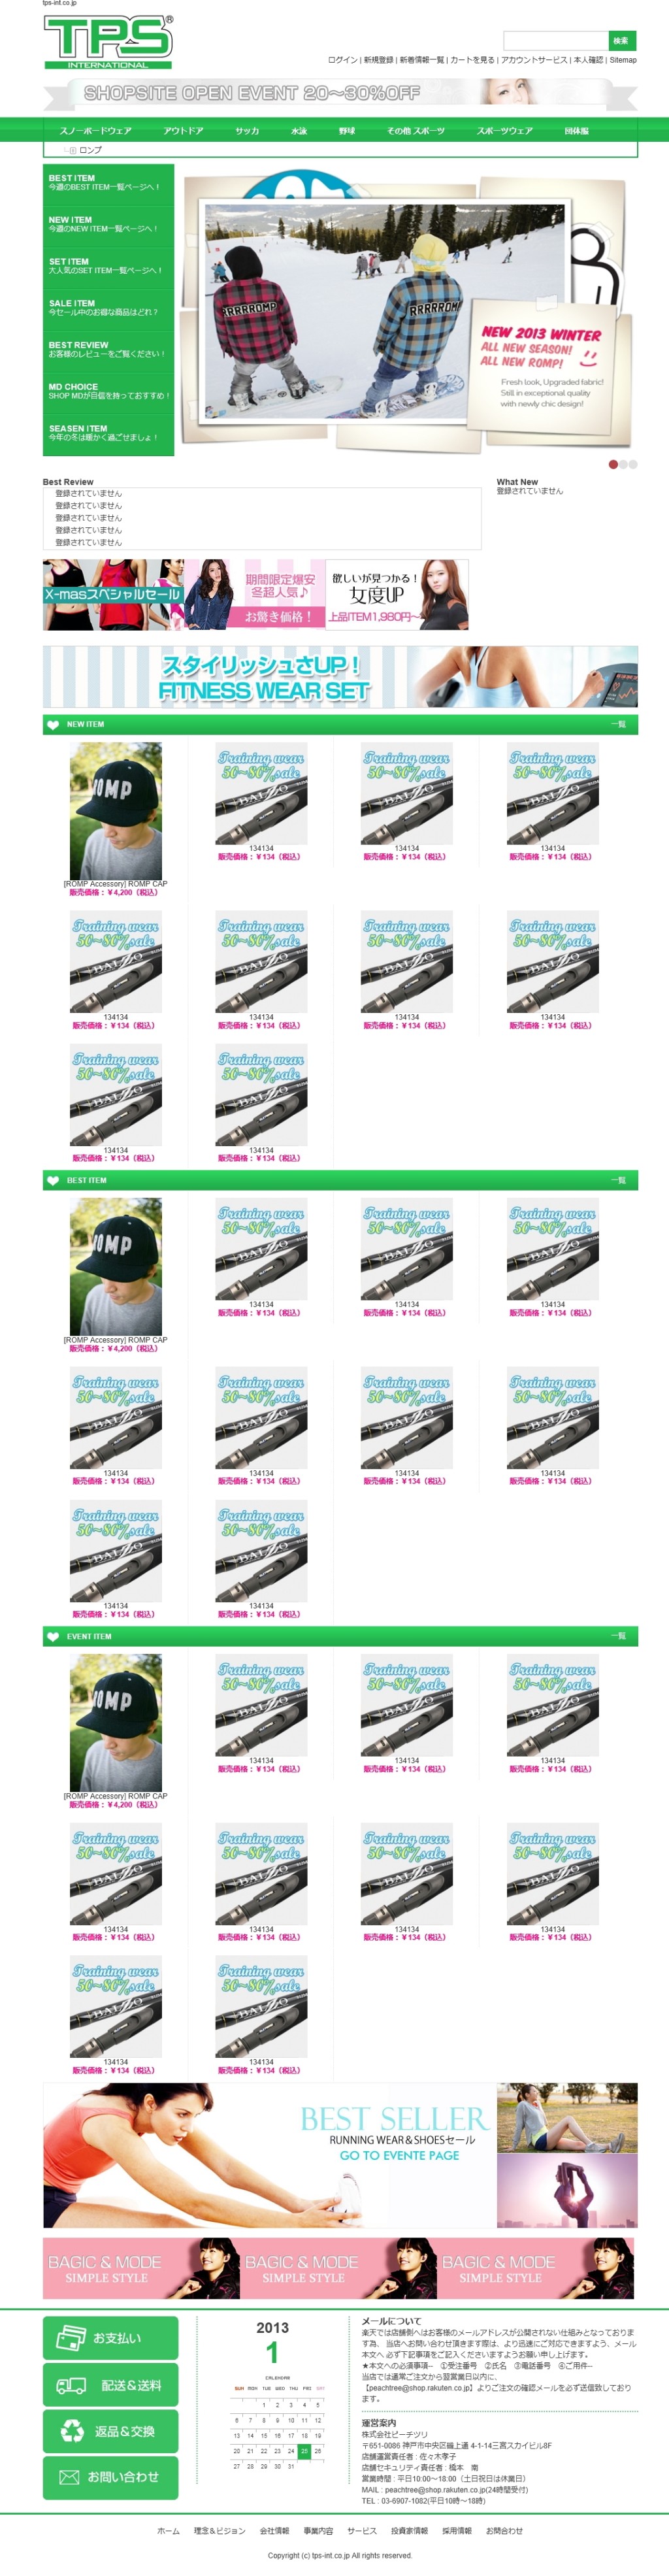Viewport: 669px width, 2576px height.
Task: Open the ROMP CAP product thumbnail in NEW ITEM
Action: pos(115,810)
